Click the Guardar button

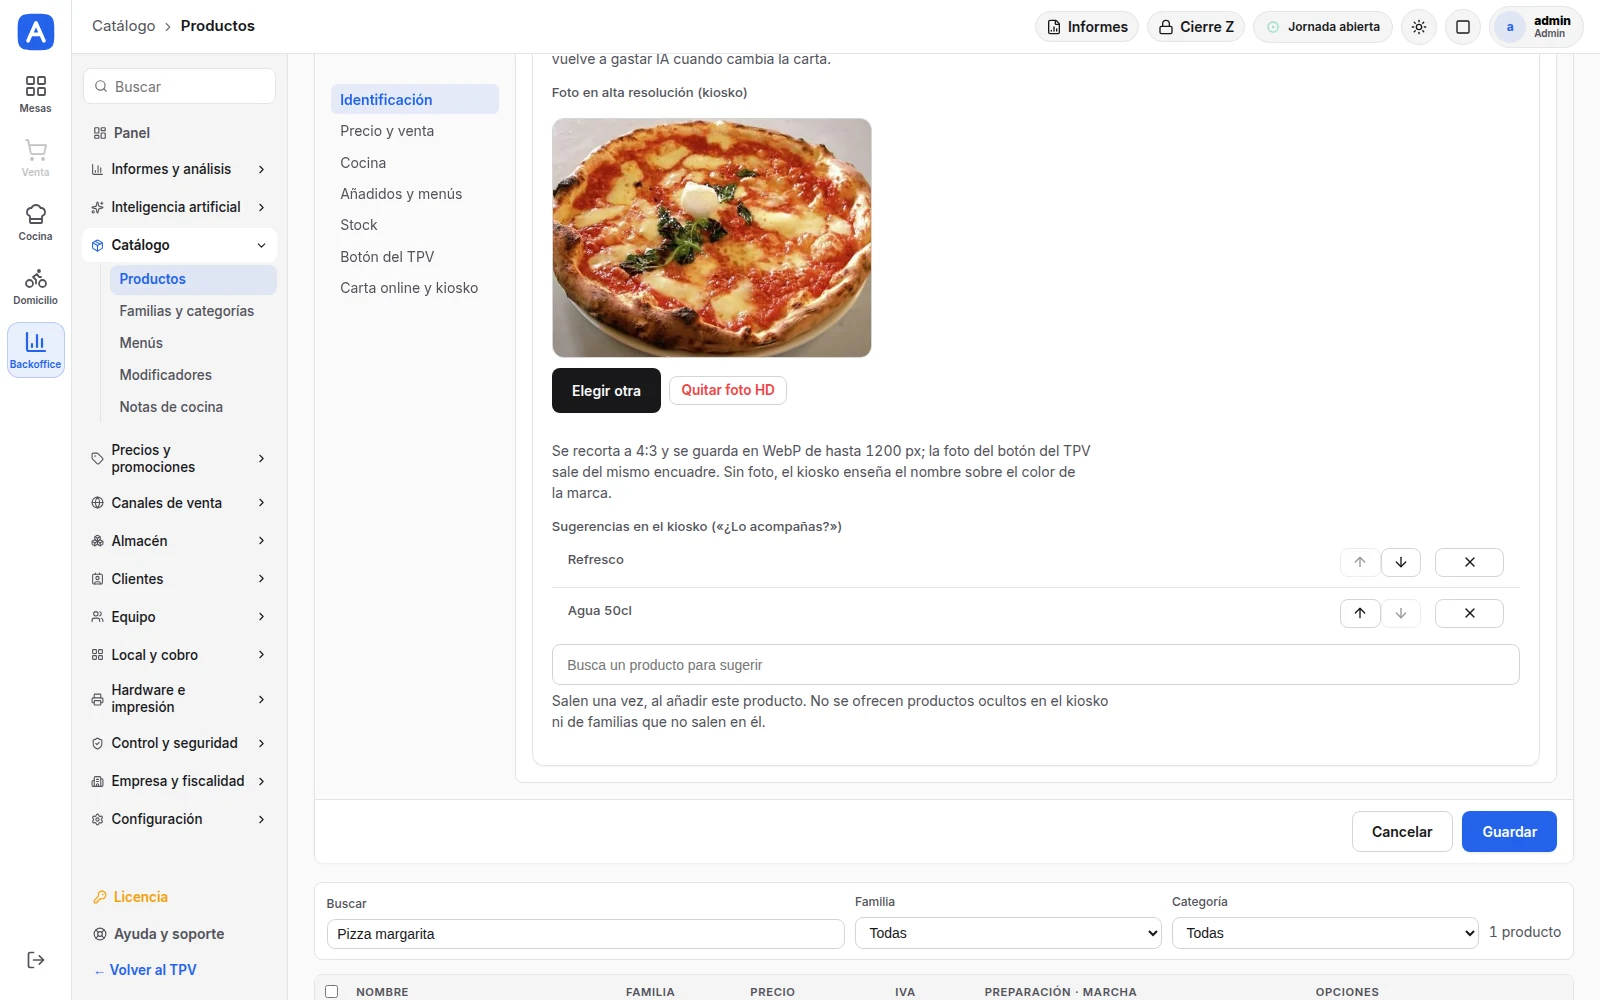(x=1509, y=832)
